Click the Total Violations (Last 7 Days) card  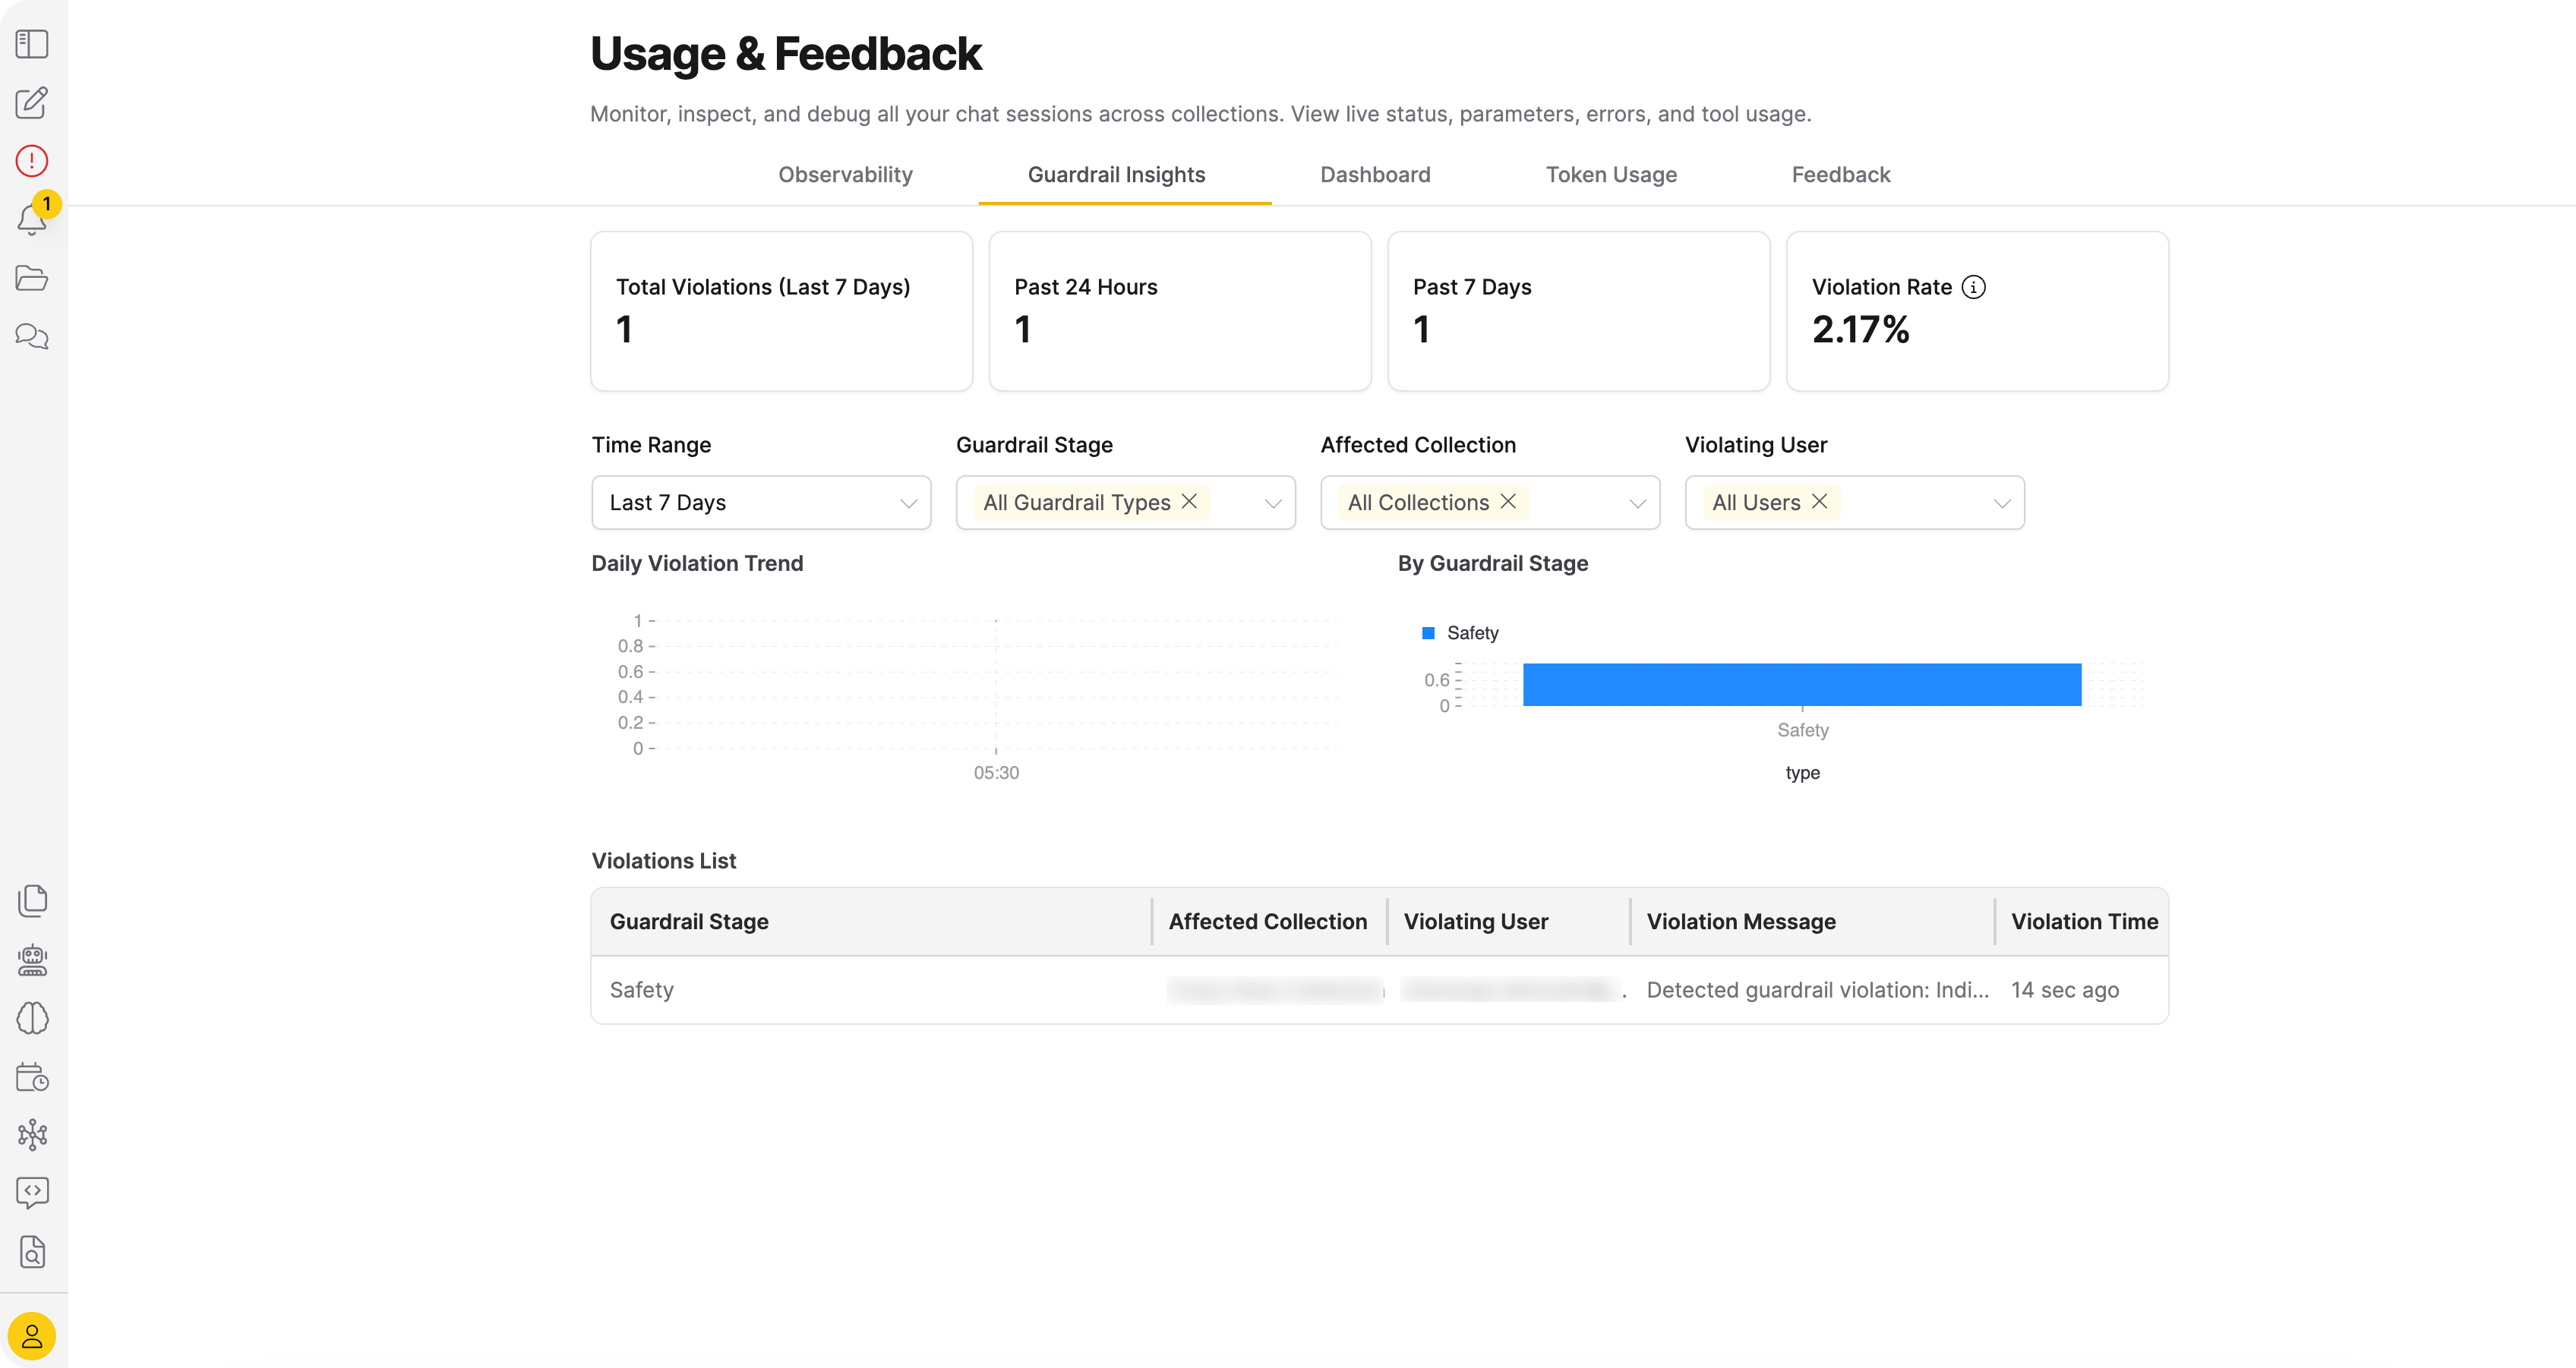pos(781,311)
